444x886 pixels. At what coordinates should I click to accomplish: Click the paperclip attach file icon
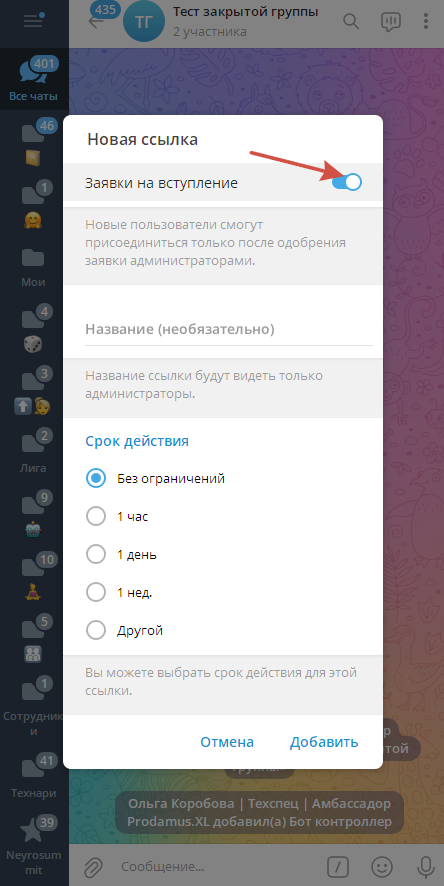pyautogui.click(x=92, y=866)
